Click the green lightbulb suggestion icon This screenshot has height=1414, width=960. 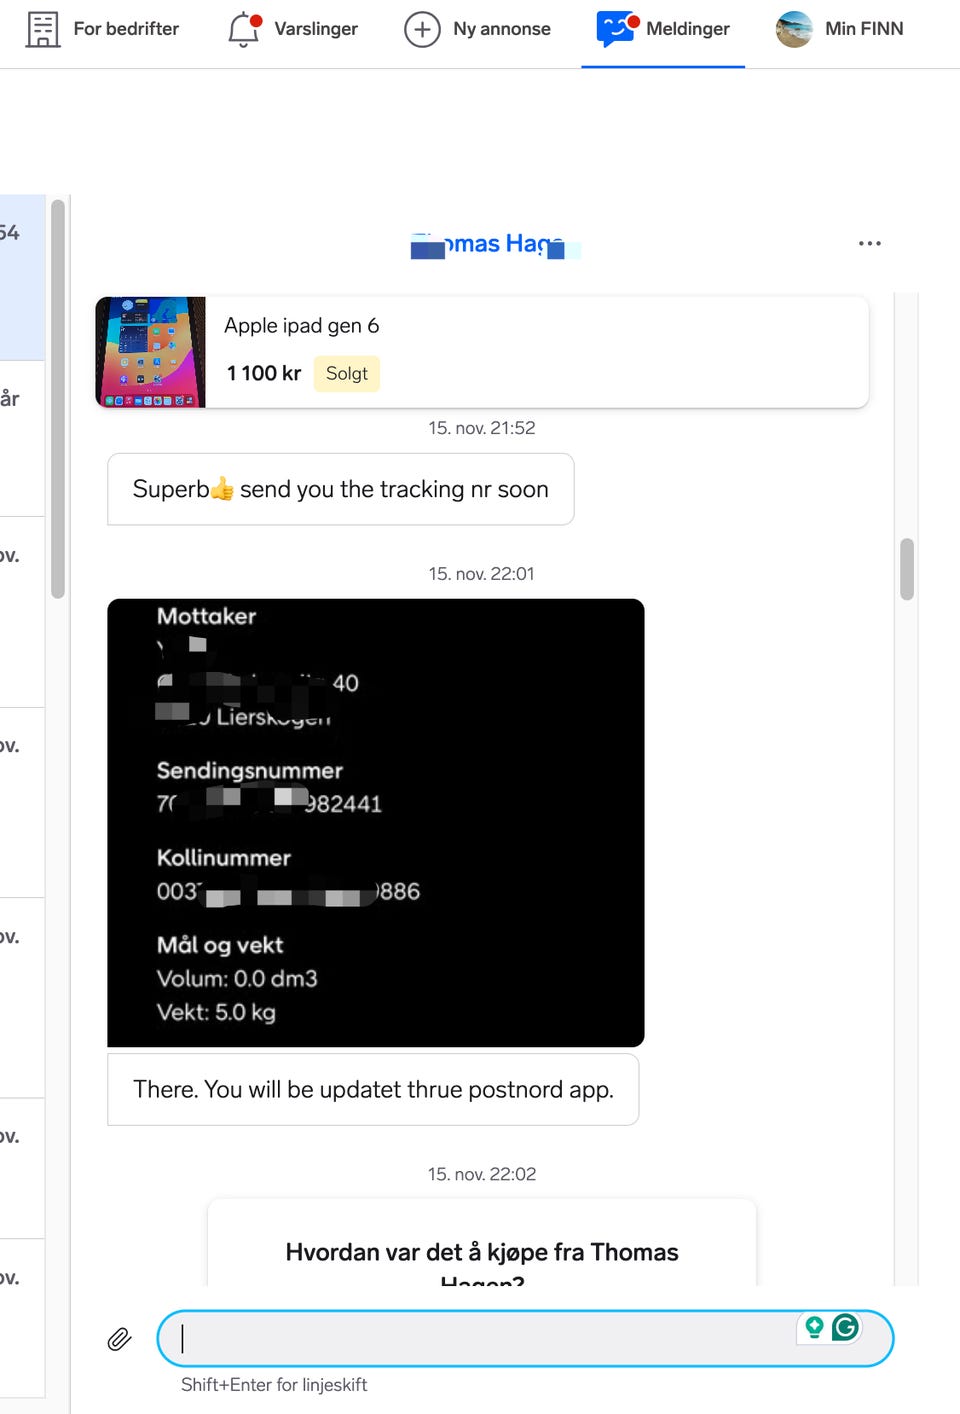pos(814,1327)
